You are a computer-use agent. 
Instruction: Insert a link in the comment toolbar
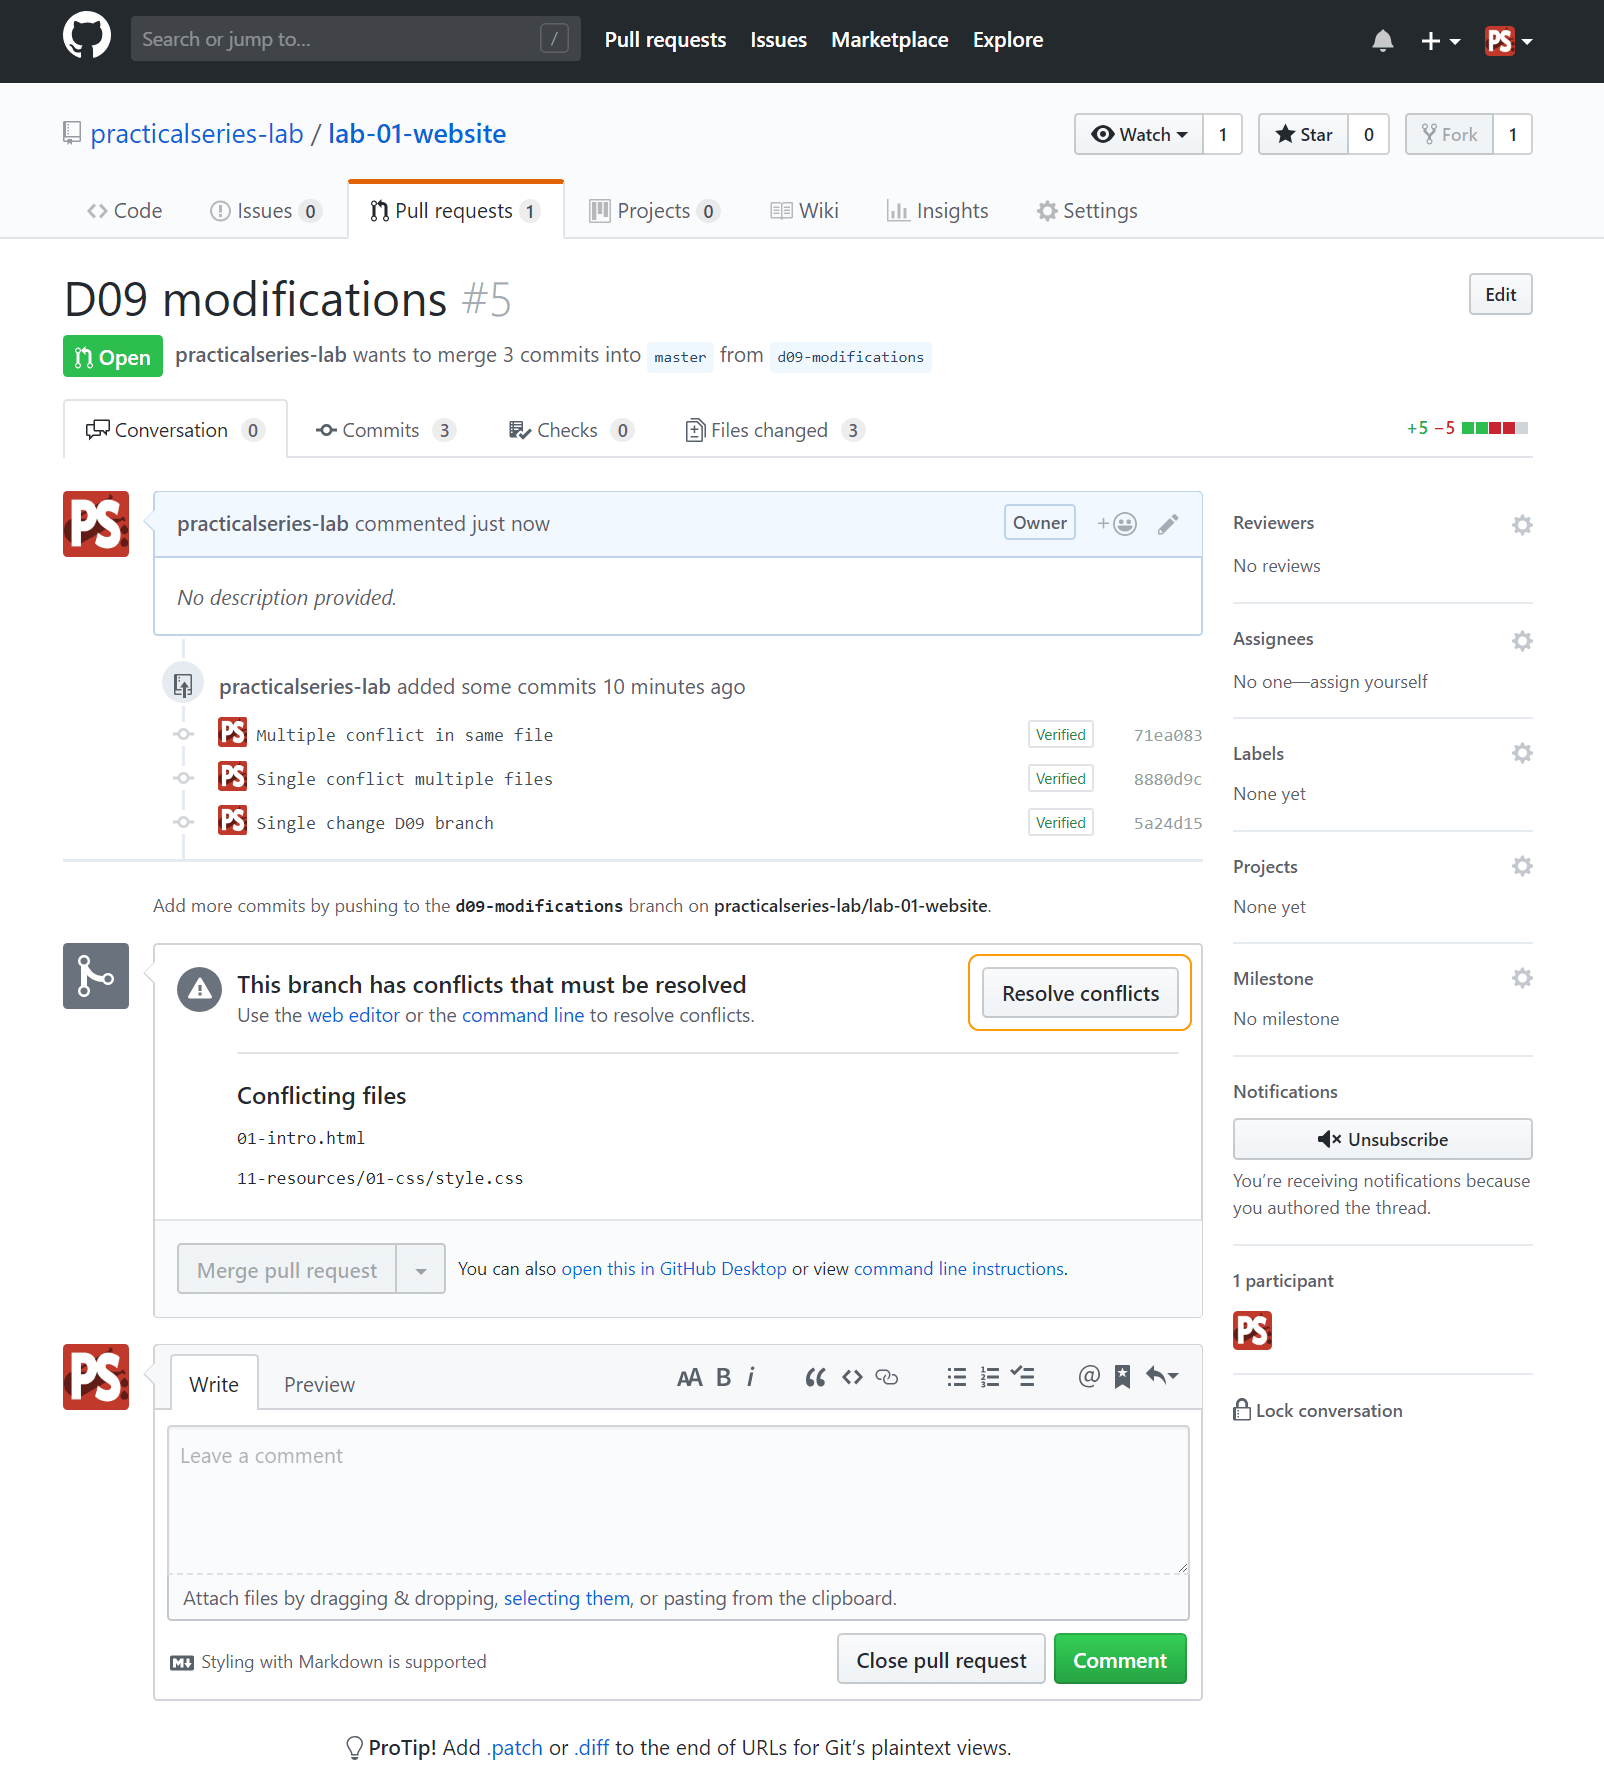[887, 1378]
